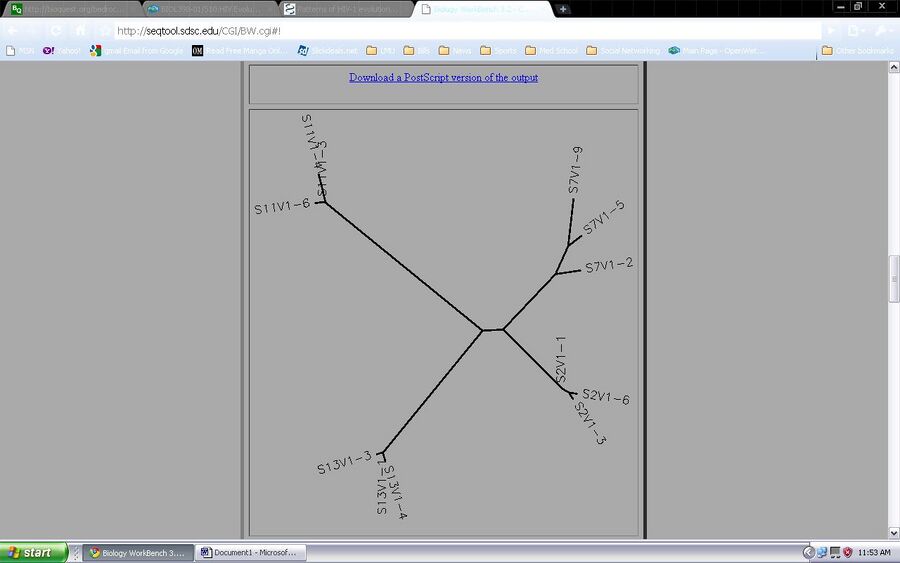Click the vertical scrollbar thumb
The image size is (900, 563).
coord(893,280)
